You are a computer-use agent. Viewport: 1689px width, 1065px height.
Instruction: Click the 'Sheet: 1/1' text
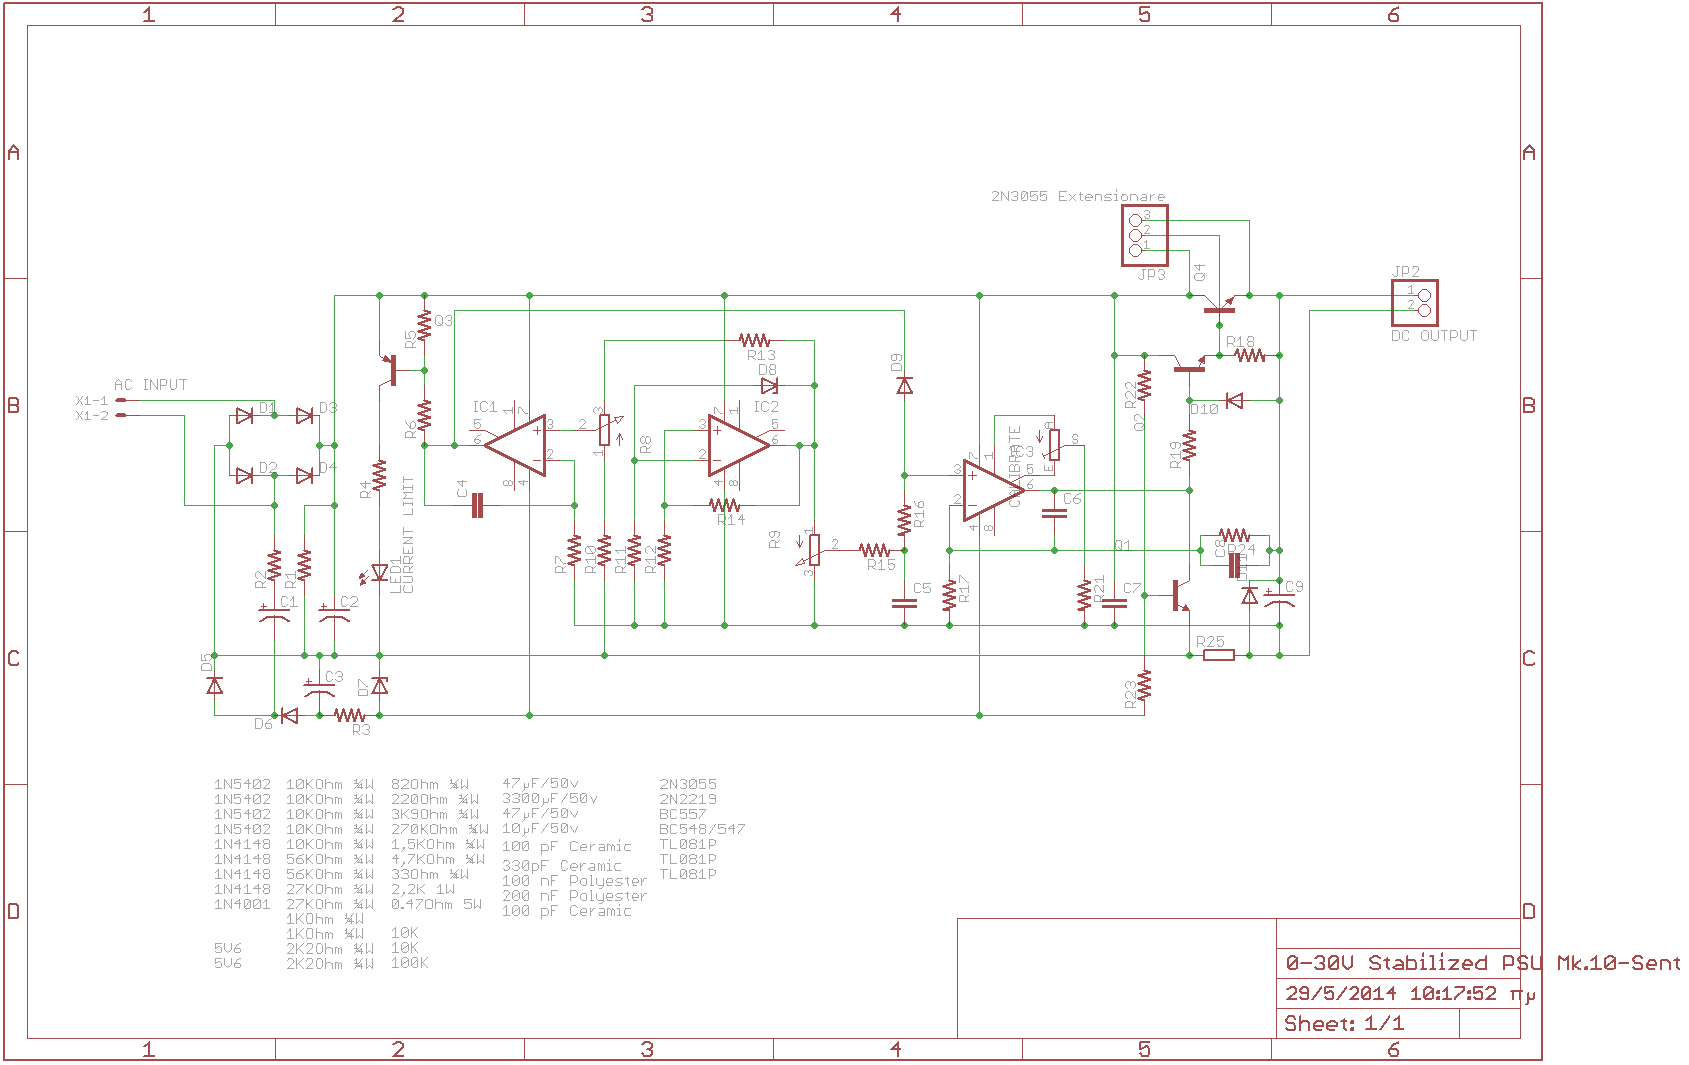pyautogui.click(x=1344, y=1023)
